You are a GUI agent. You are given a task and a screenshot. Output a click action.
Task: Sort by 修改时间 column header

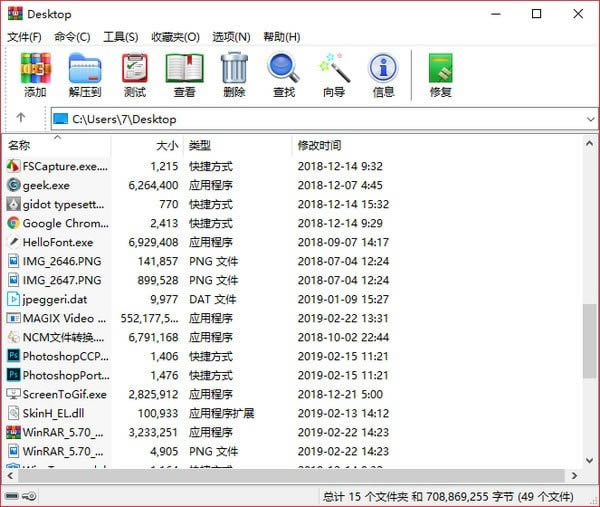click(319, 145)
